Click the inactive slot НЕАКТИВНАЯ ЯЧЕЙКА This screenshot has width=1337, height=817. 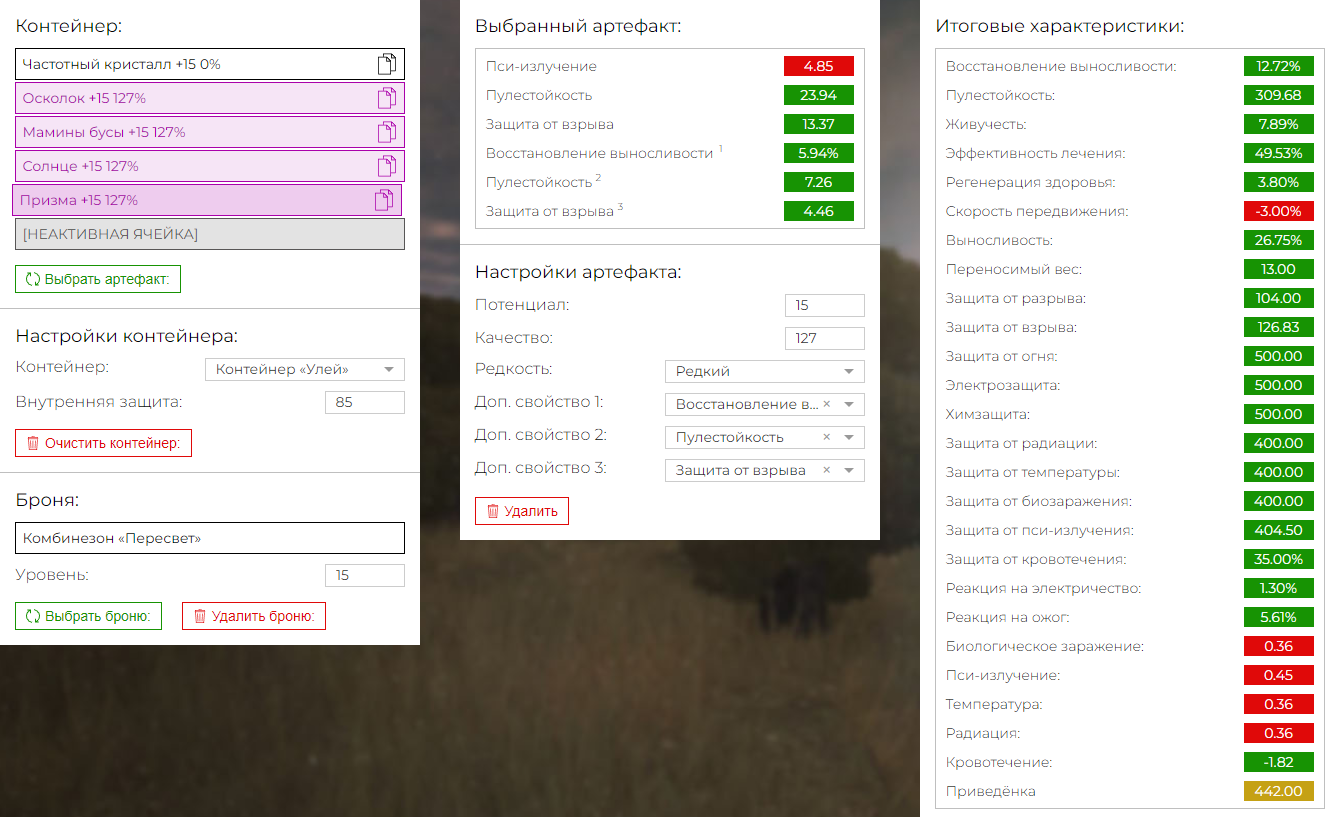[x=210, y=234]
